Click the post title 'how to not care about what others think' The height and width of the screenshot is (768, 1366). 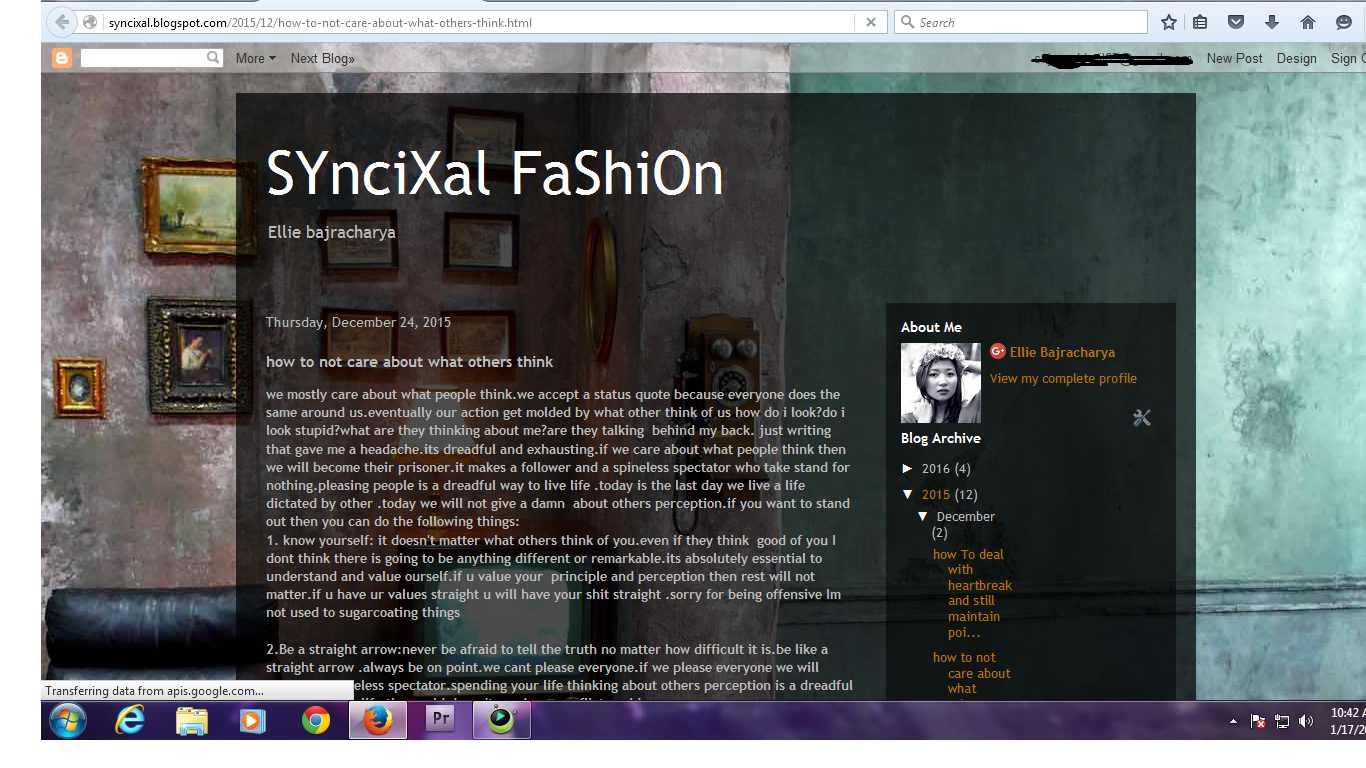[x=410, y=362]
